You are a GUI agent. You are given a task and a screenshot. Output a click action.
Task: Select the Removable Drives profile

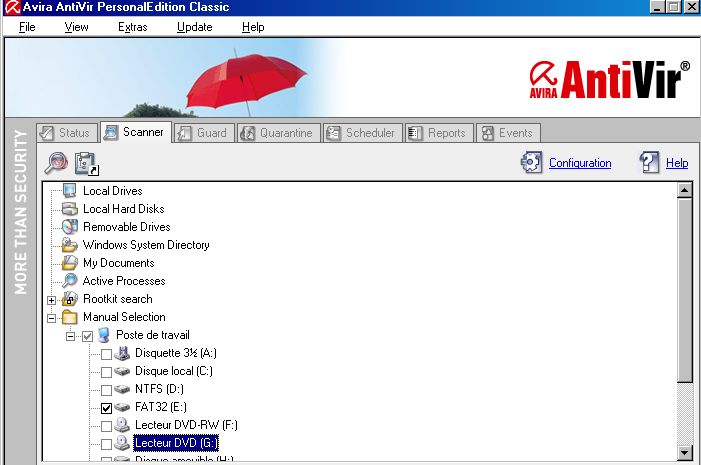127,227
